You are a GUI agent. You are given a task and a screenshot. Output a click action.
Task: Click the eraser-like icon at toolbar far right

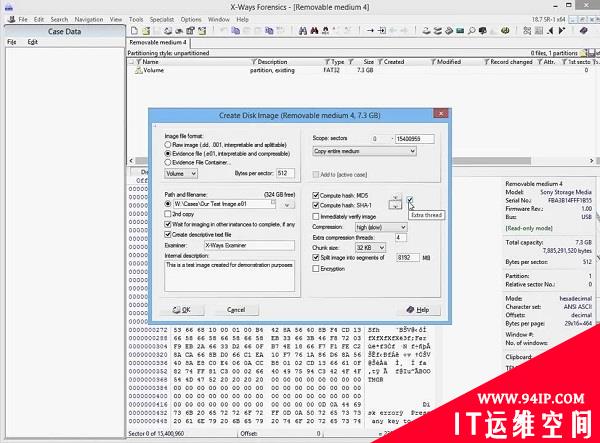click(x=583, y=31)
